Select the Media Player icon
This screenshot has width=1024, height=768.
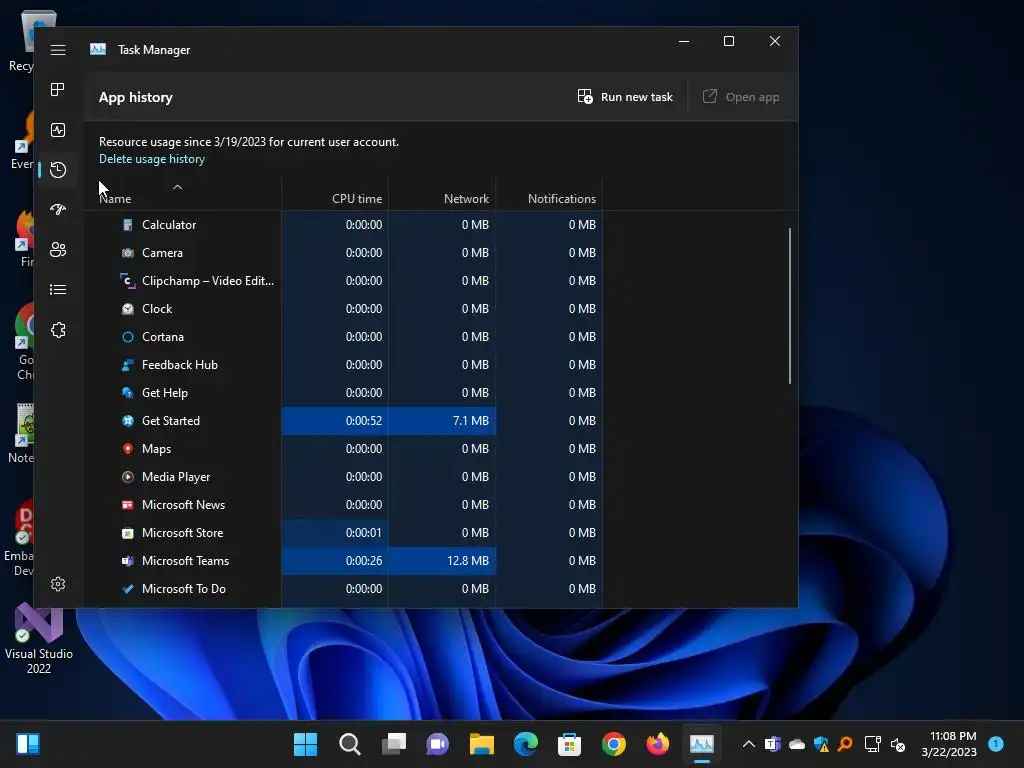tap(128, 477)
